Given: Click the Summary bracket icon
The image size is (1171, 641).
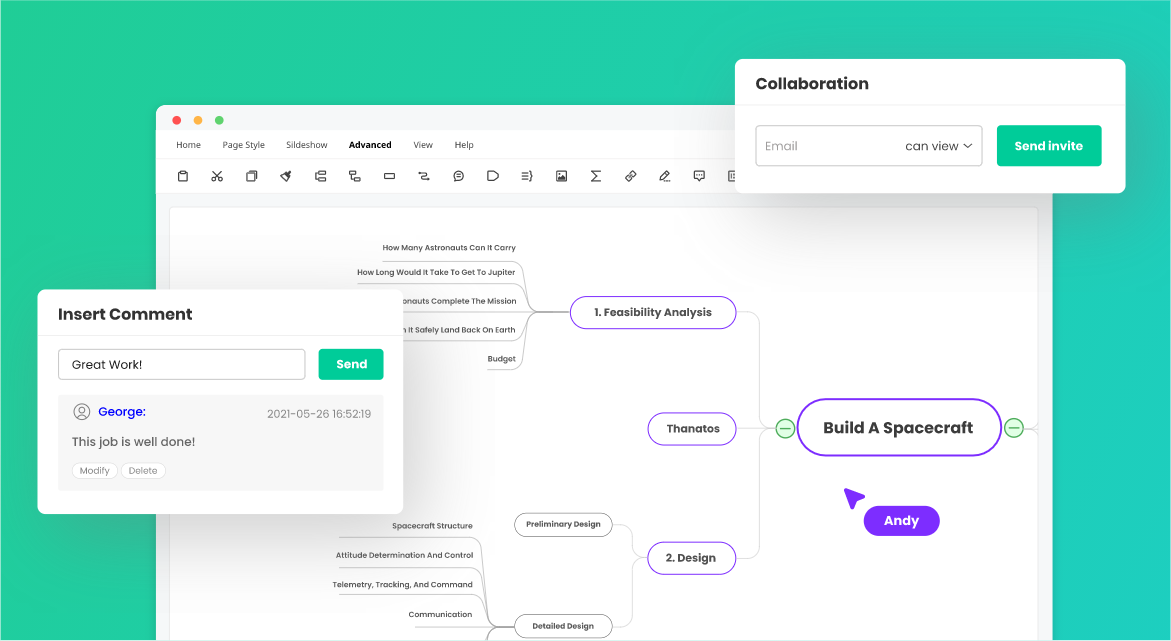Looking at the screenshot, I should (x=527, y=176).
